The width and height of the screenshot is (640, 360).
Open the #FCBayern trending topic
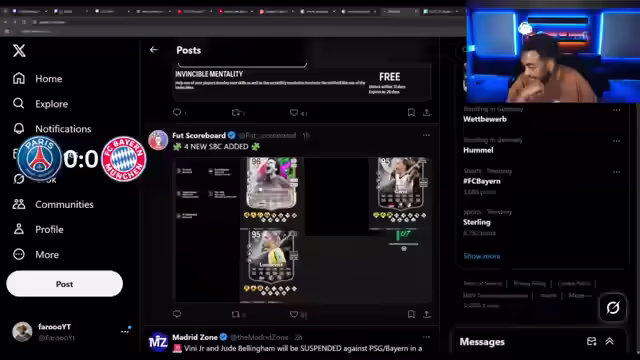click(482, 181)
